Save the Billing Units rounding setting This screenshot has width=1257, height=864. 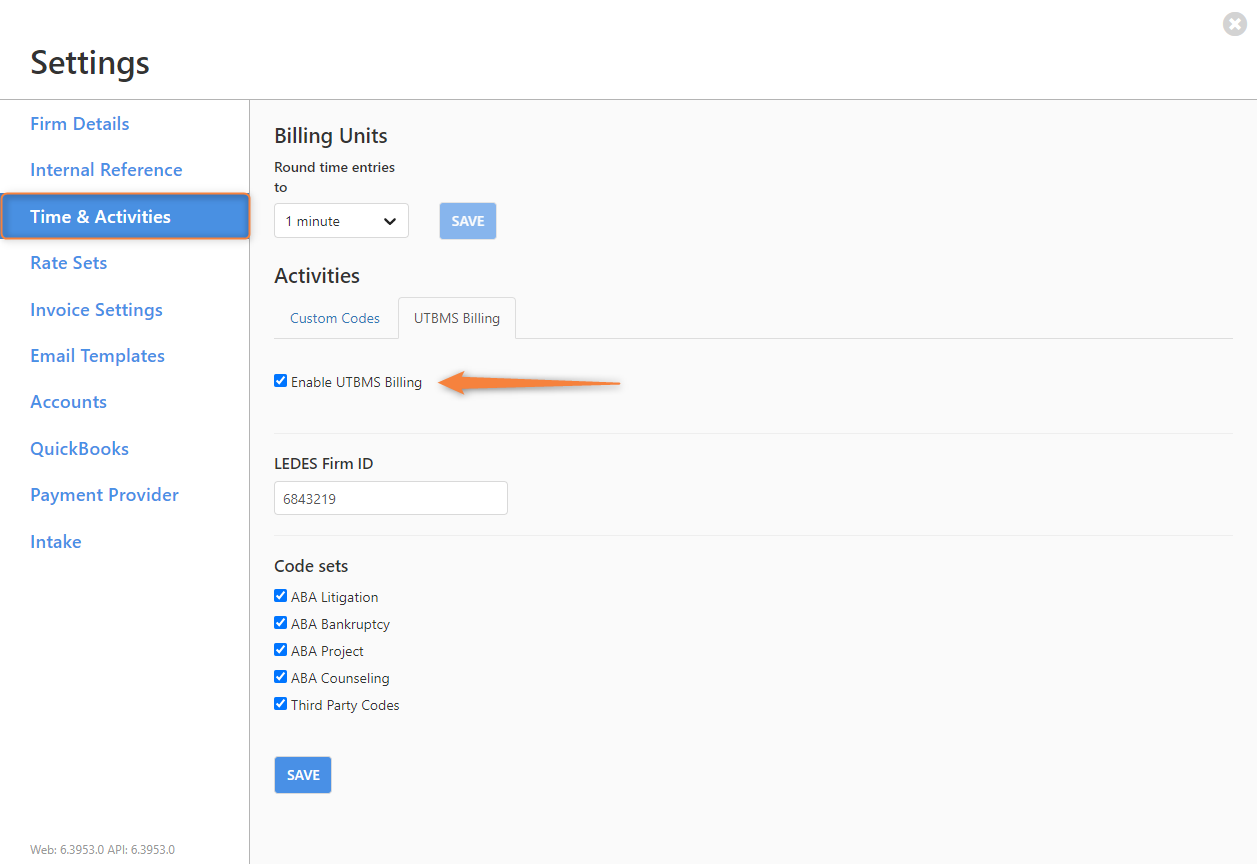(467, 220)
